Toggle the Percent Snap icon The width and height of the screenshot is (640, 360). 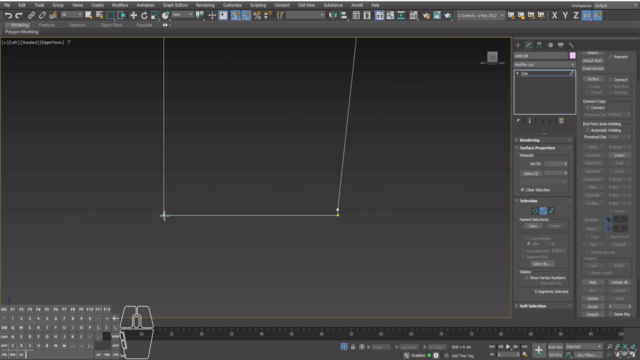(x=257, y=16)
